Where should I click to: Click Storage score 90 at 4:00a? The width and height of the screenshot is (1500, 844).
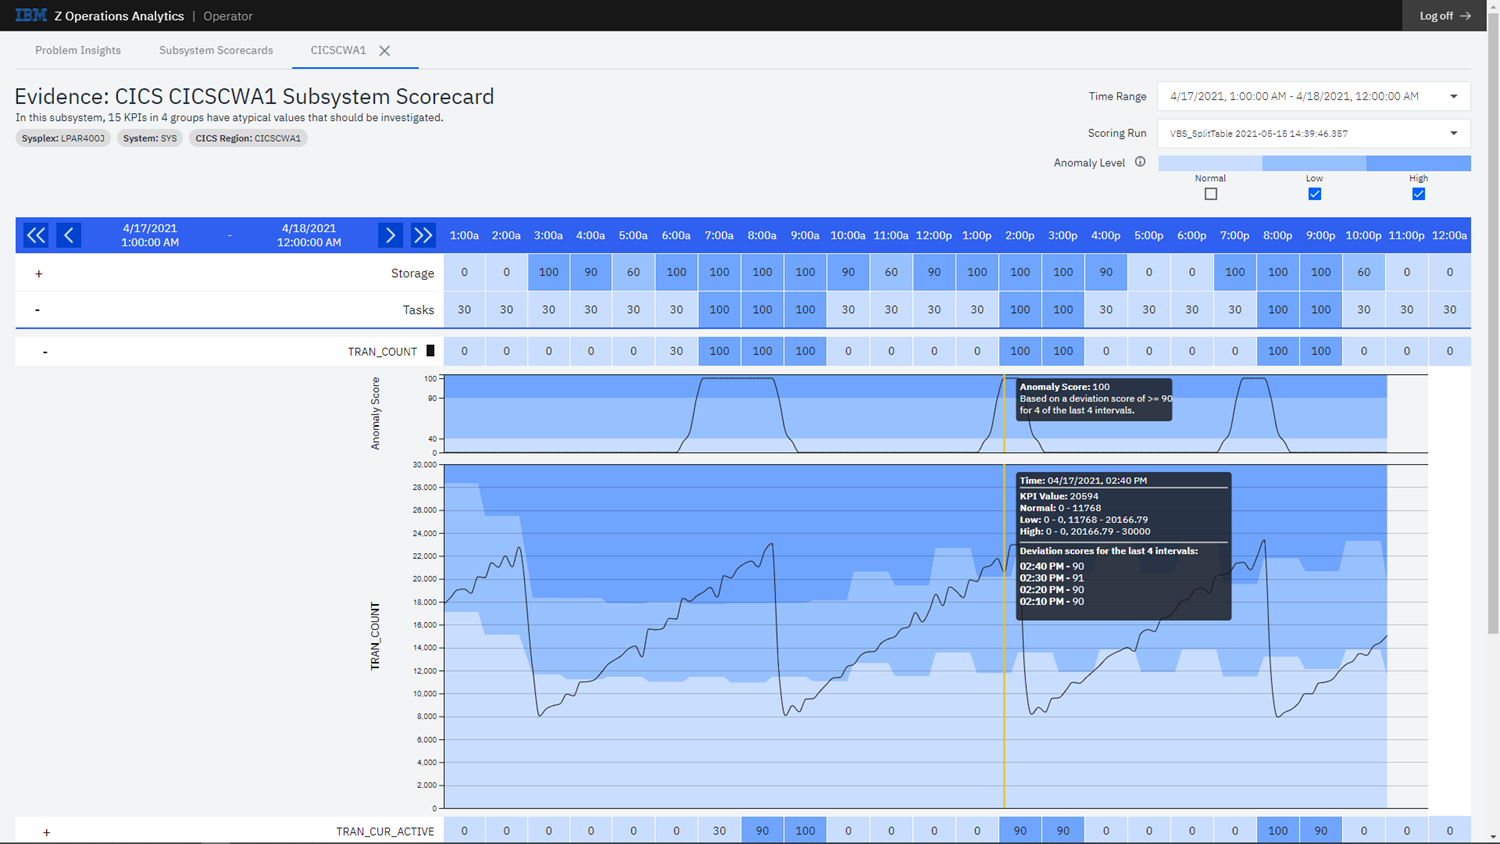pos(591,272)
